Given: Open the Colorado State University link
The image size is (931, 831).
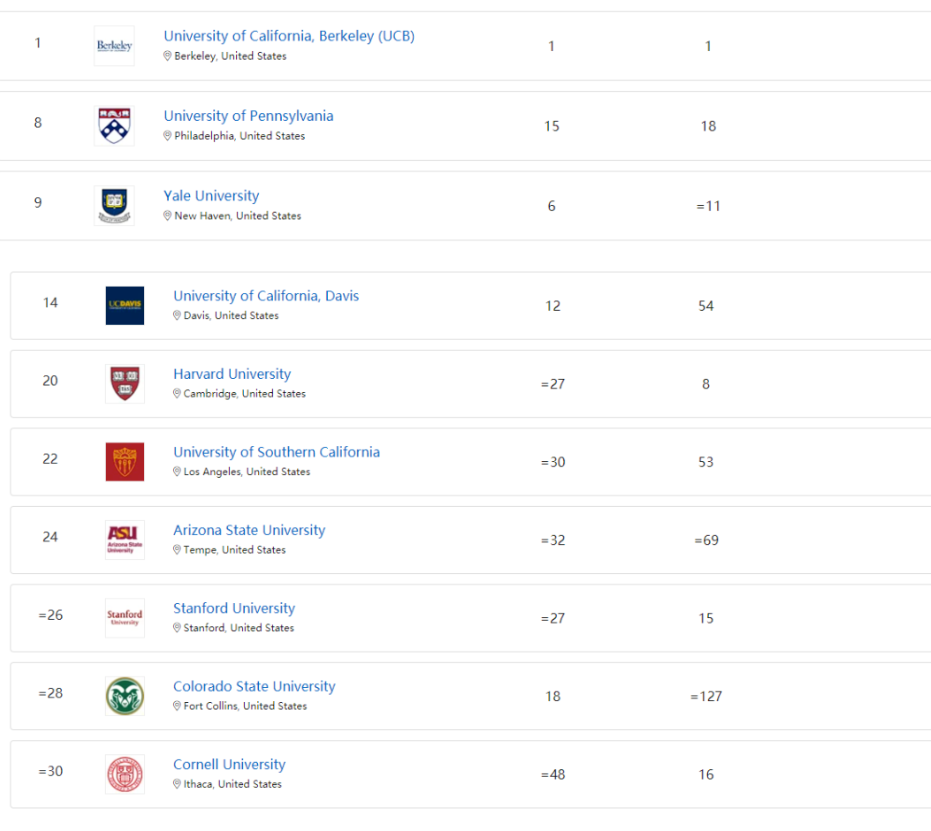Looking at the screenshot, I should coord(254,686).
